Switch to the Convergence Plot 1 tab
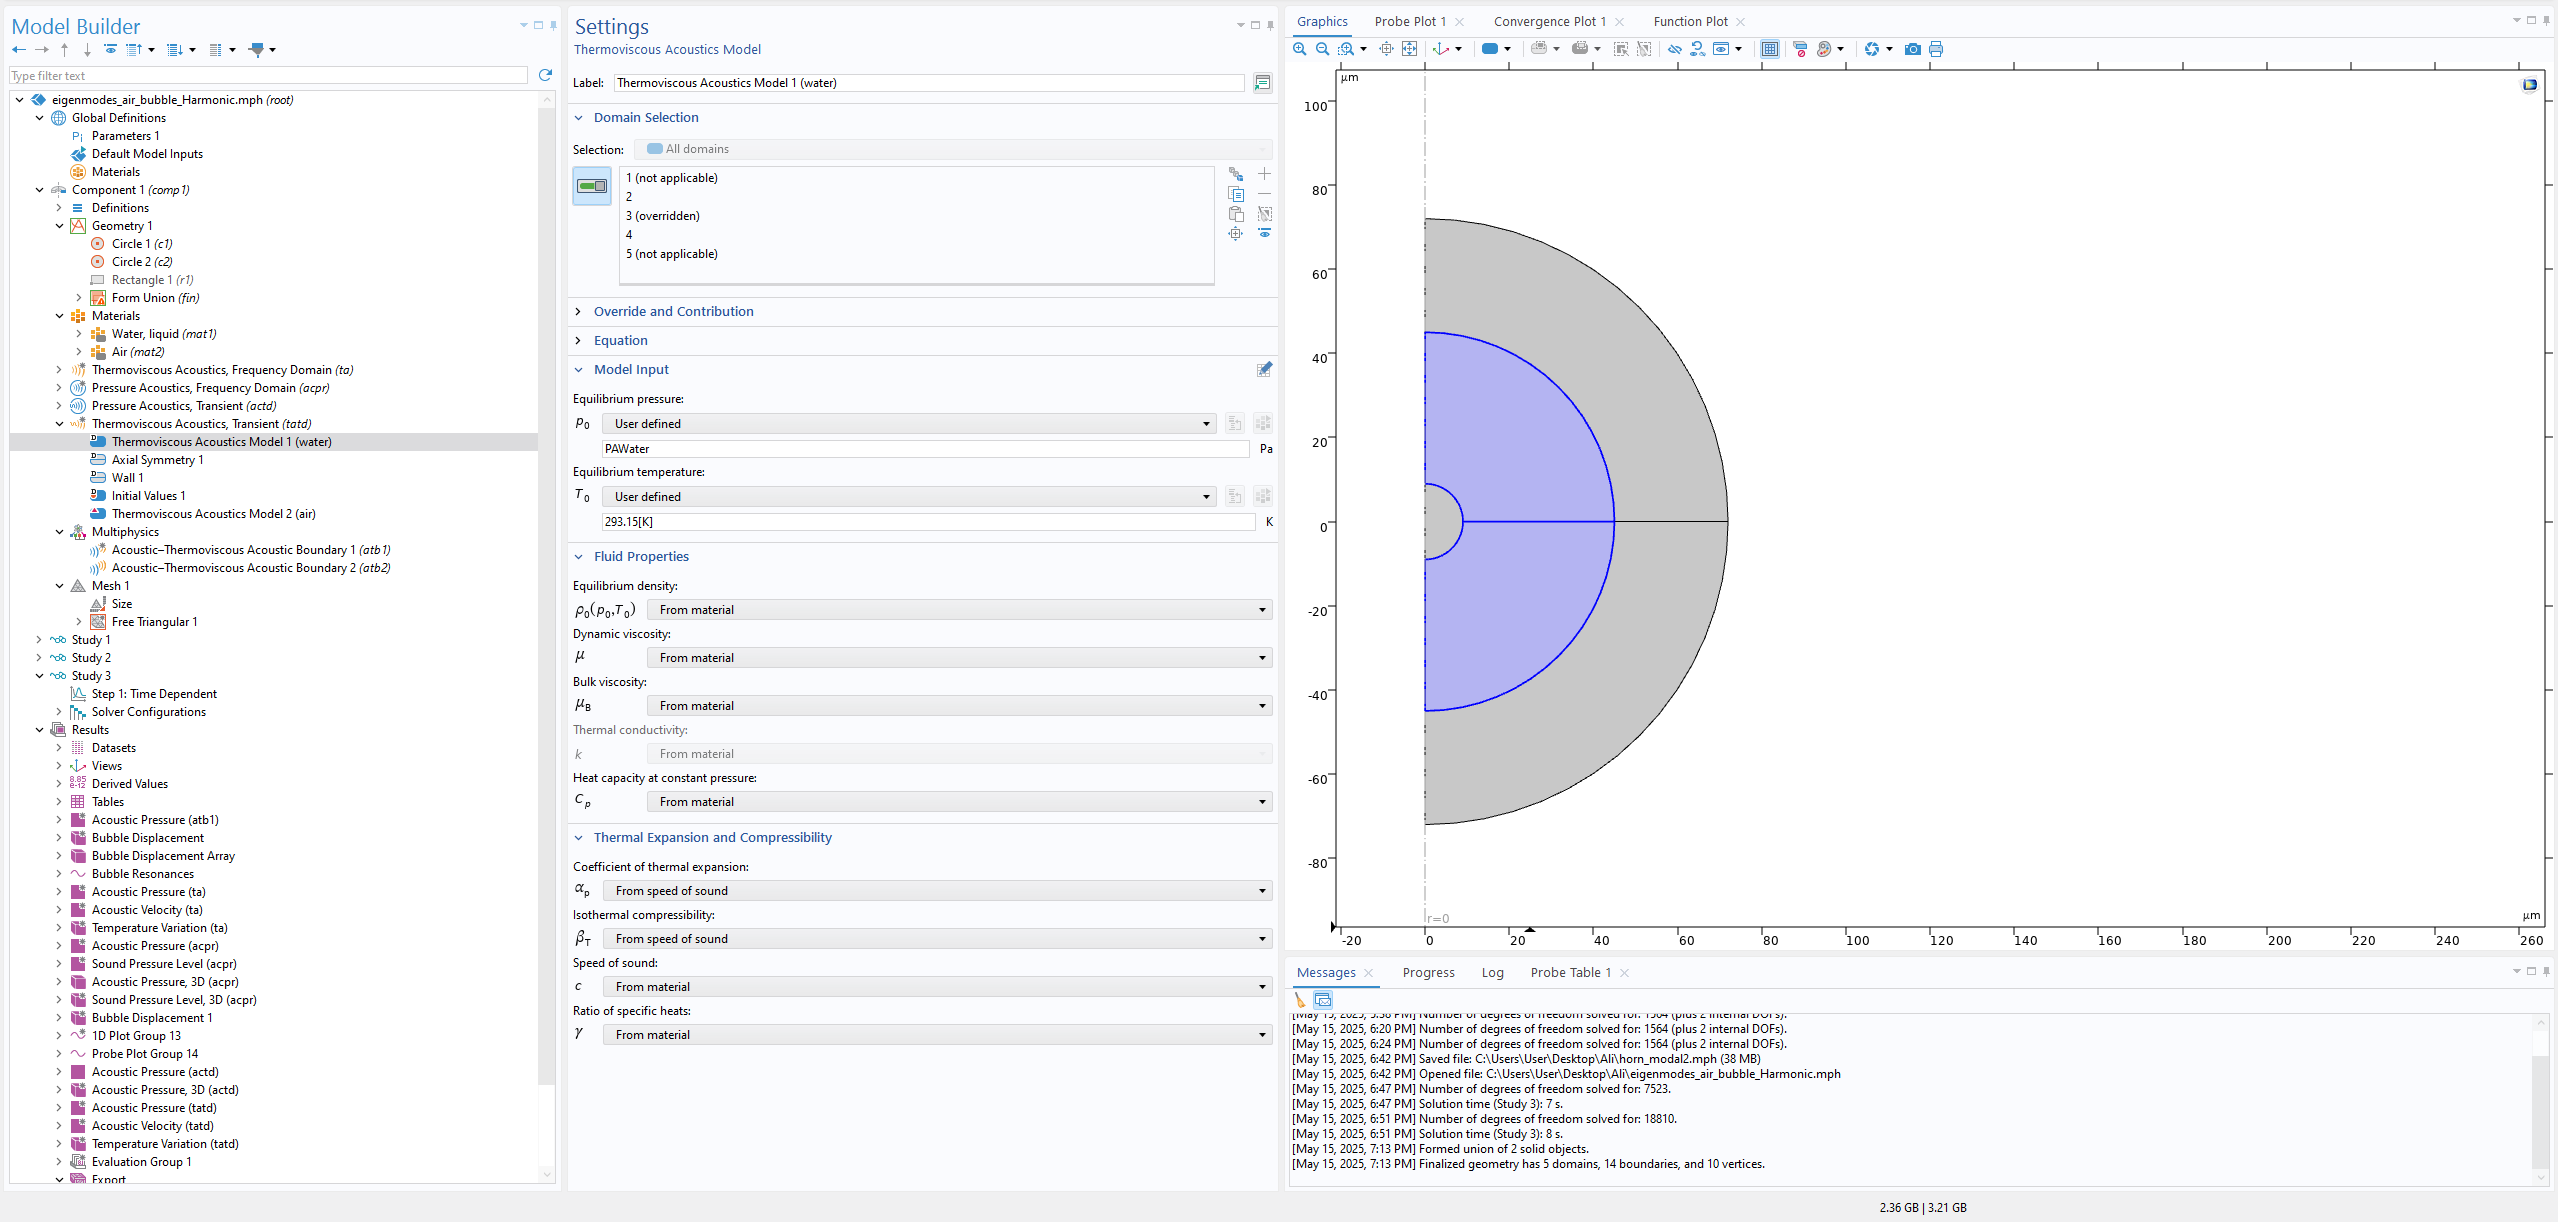 pos(1549,22)
